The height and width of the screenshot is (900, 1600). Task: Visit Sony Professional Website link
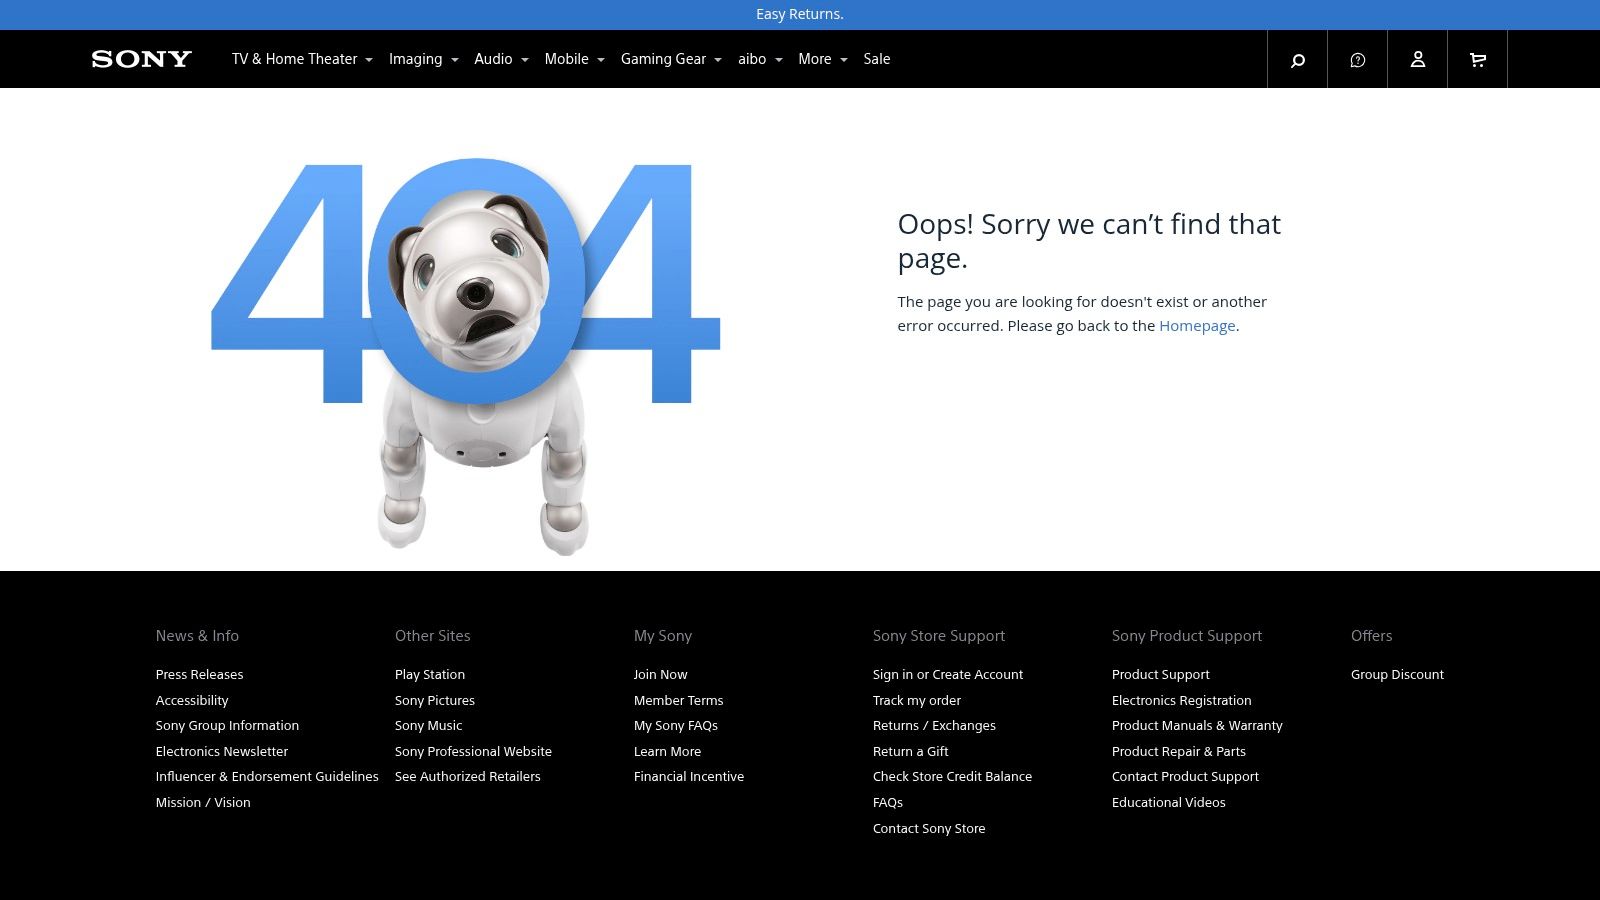coord(473,752)
